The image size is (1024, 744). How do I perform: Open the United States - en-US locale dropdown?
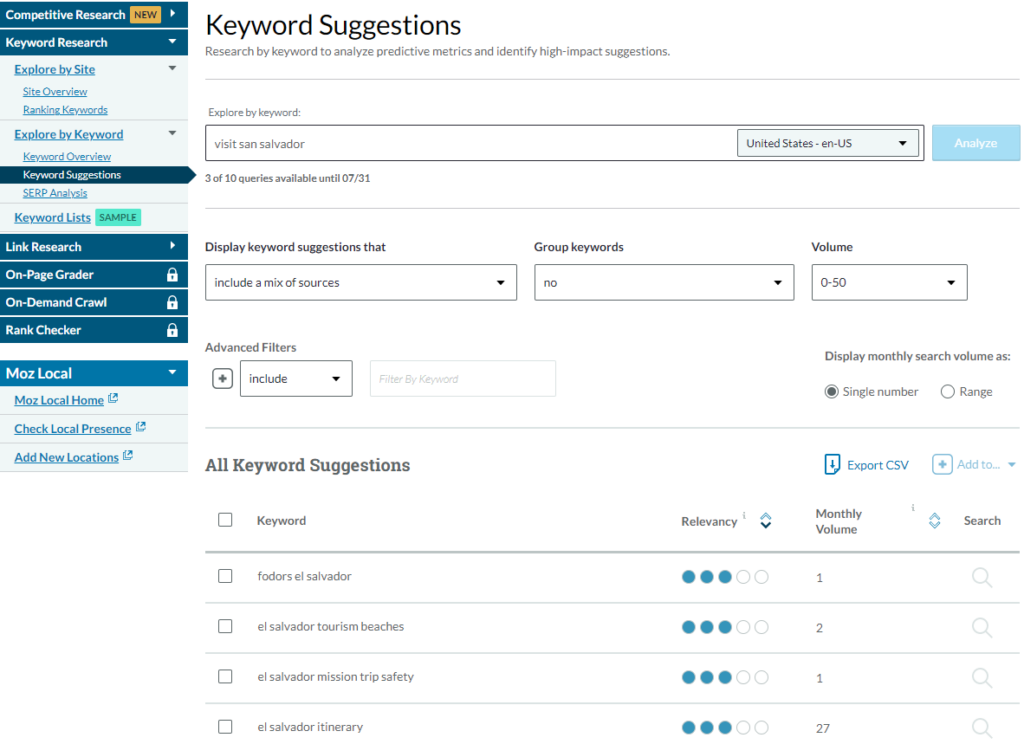tap(828, 143)
